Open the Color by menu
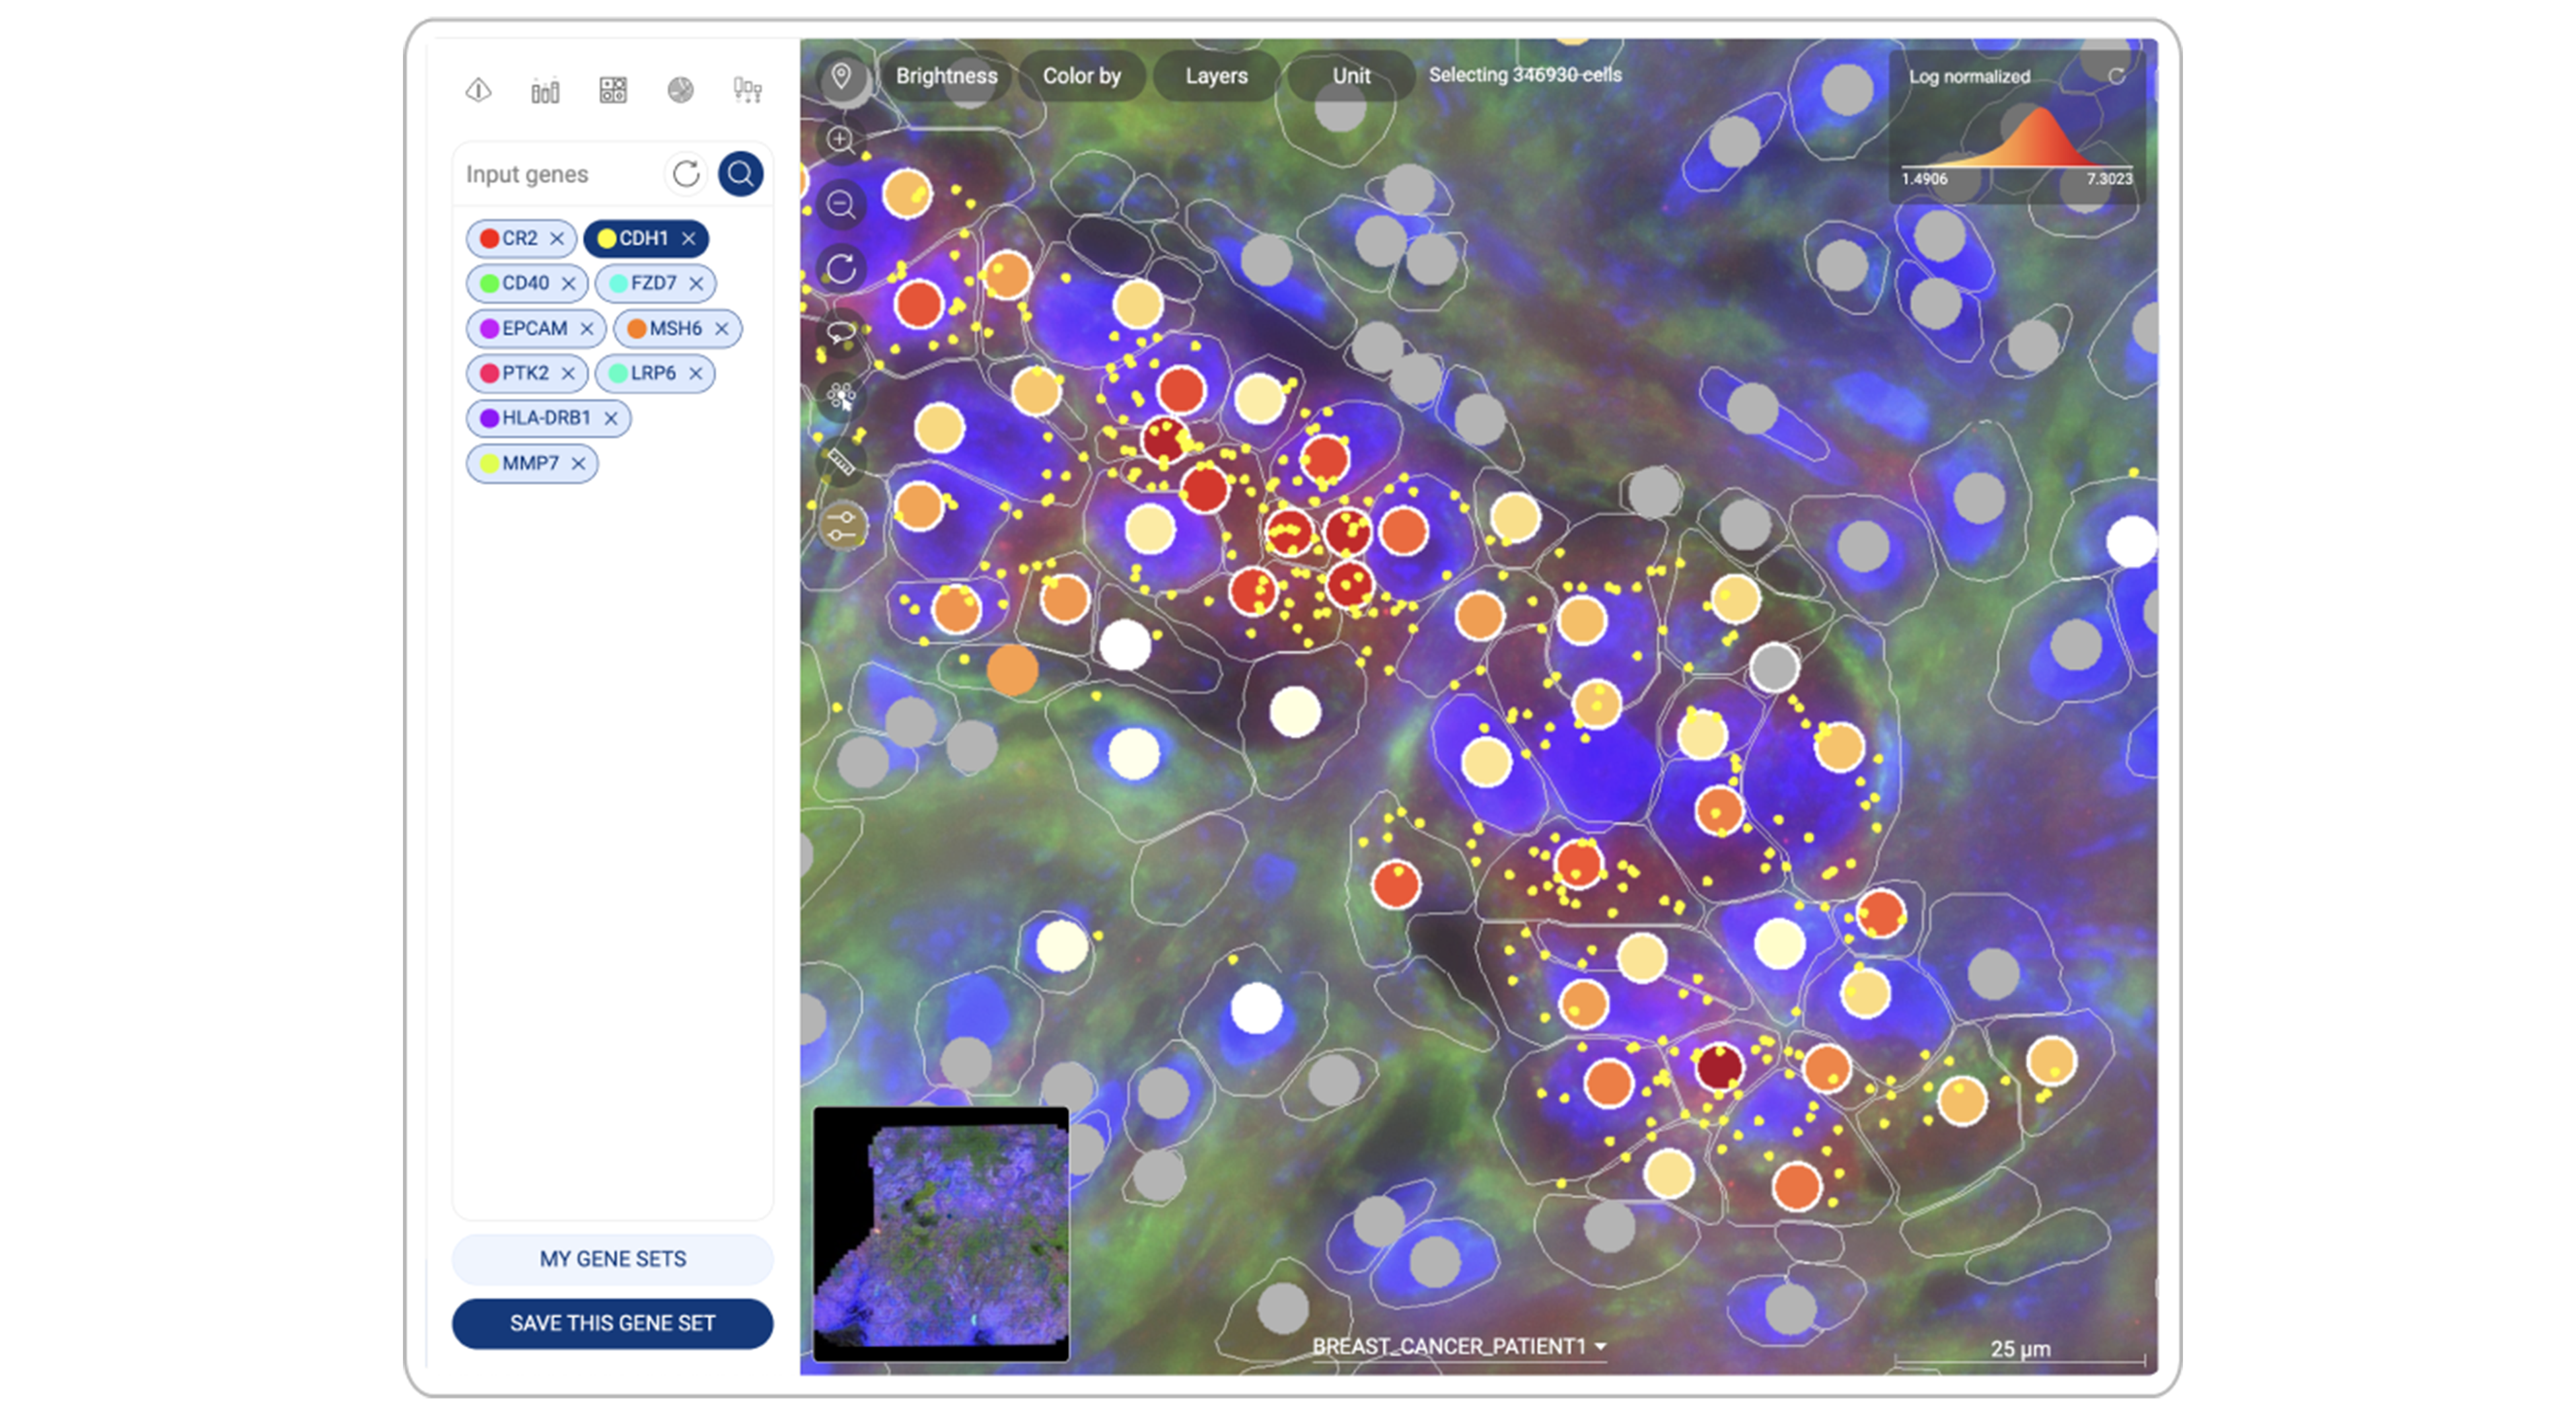Image resolution: width=2576 pixels, height=1407 pixels. click(x=1082, y=76)
